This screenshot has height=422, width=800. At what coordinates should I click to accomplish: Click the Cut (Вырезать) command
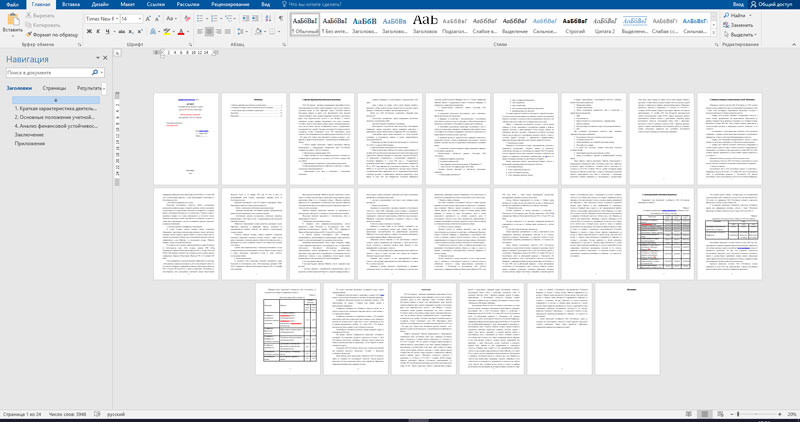(x=40, y=16)
